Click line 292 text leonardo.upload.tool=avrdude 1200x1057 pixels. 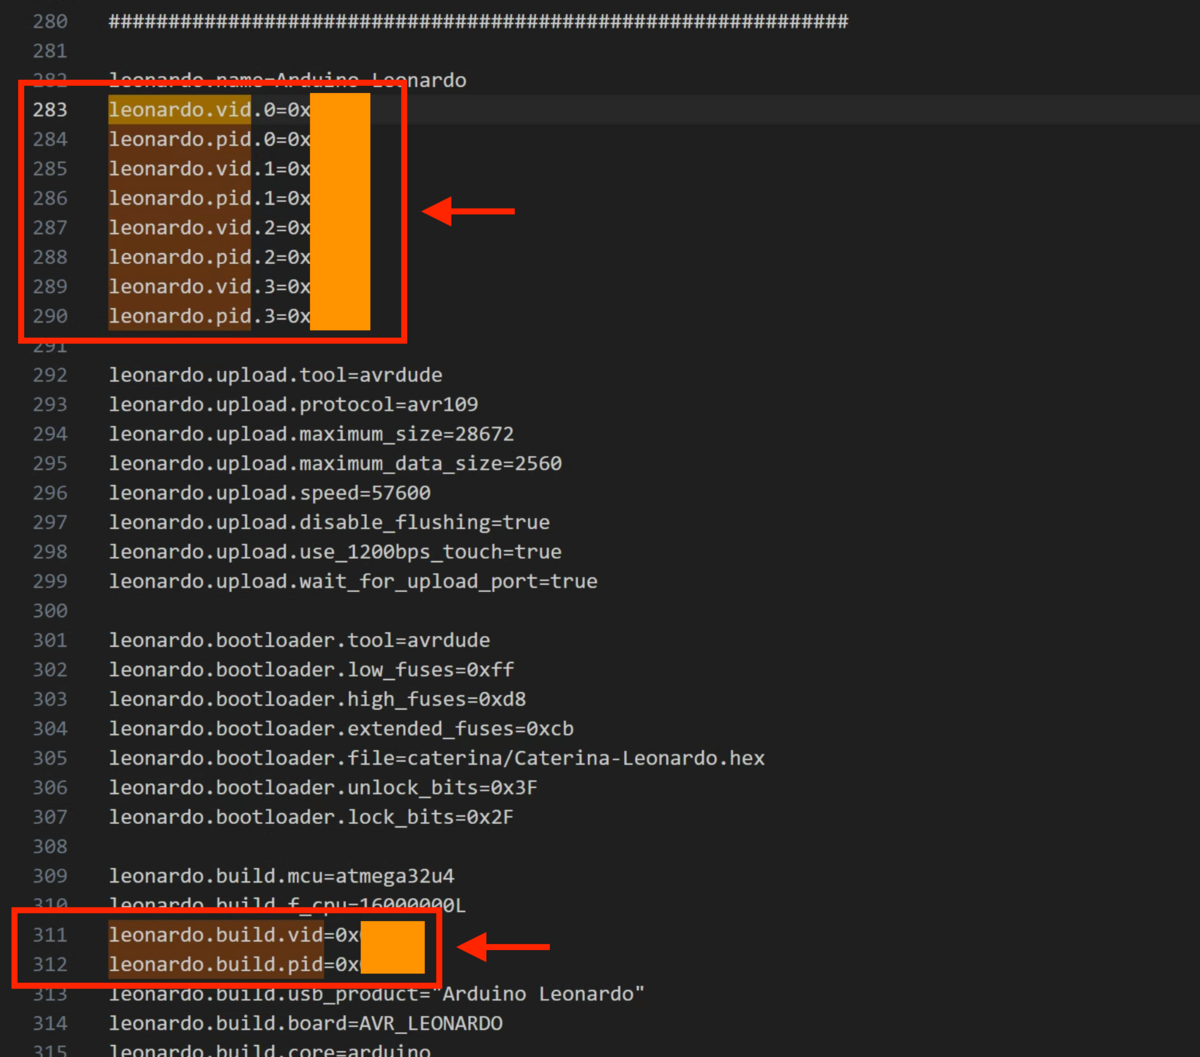point(276,375)
